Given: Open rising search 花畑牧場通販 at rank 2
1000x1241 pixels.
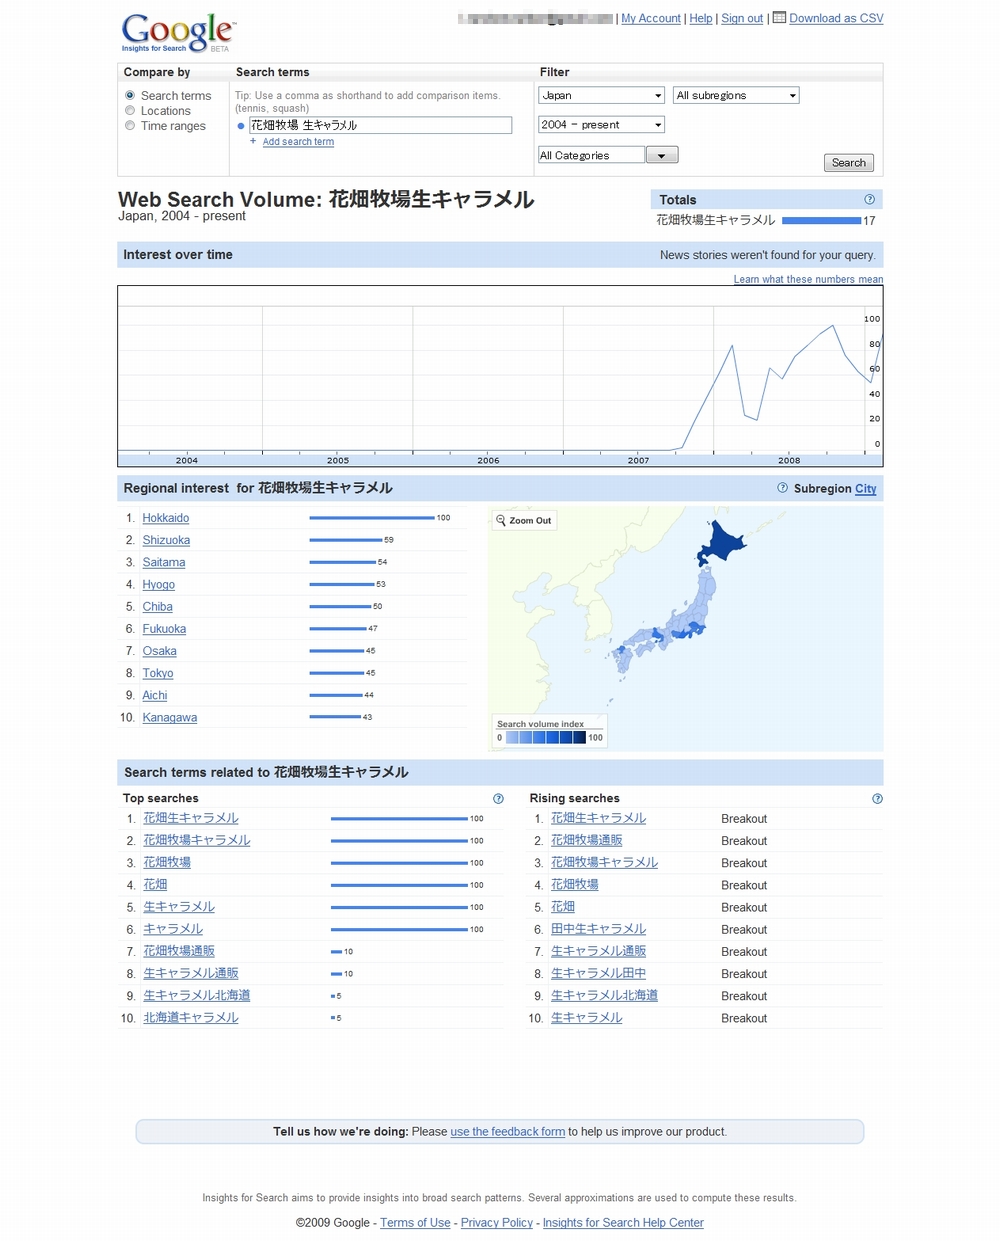Looking at the screenshot, I should point(587,840).
